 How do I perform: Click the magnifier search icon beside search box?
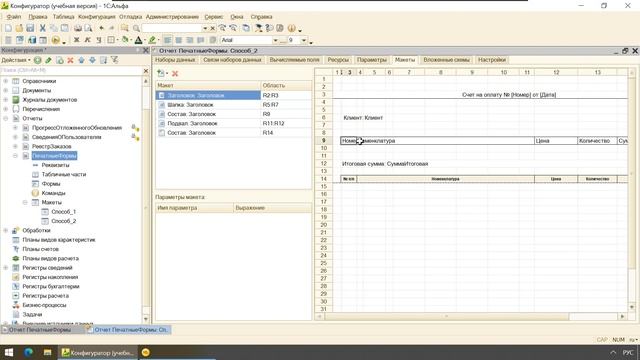[136, 28]
